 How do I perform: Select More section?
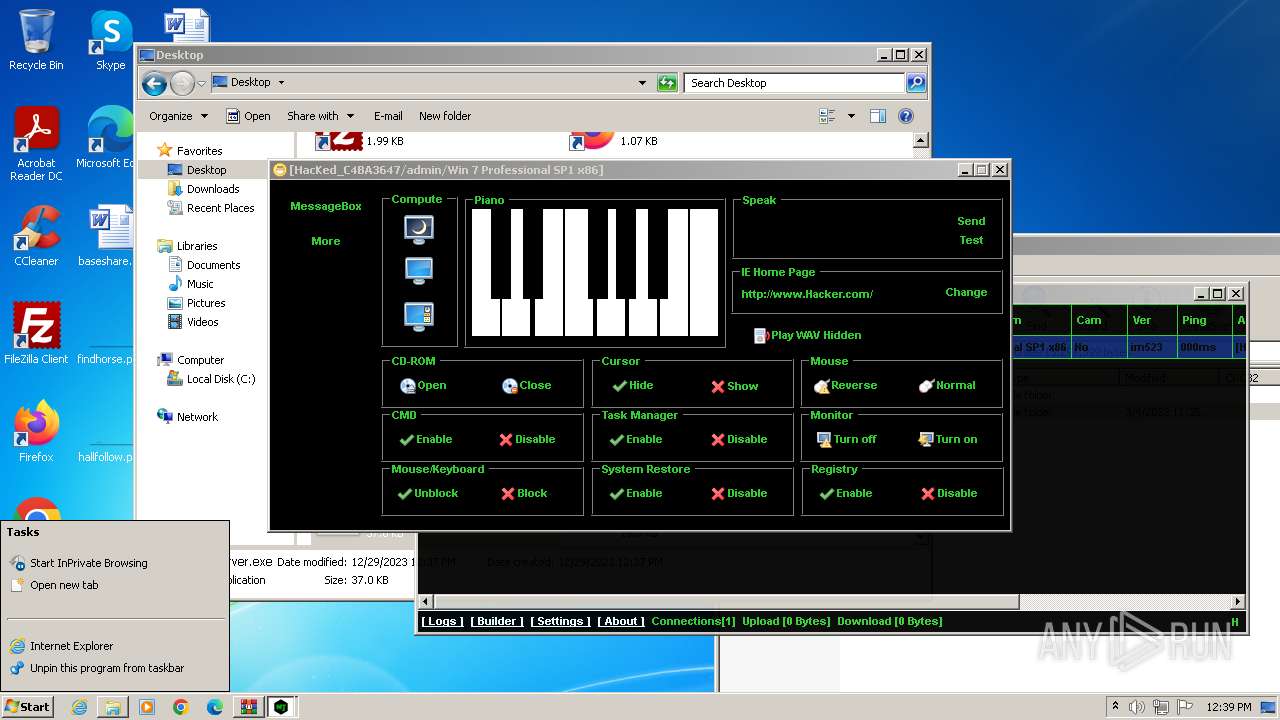pos(326,241)
